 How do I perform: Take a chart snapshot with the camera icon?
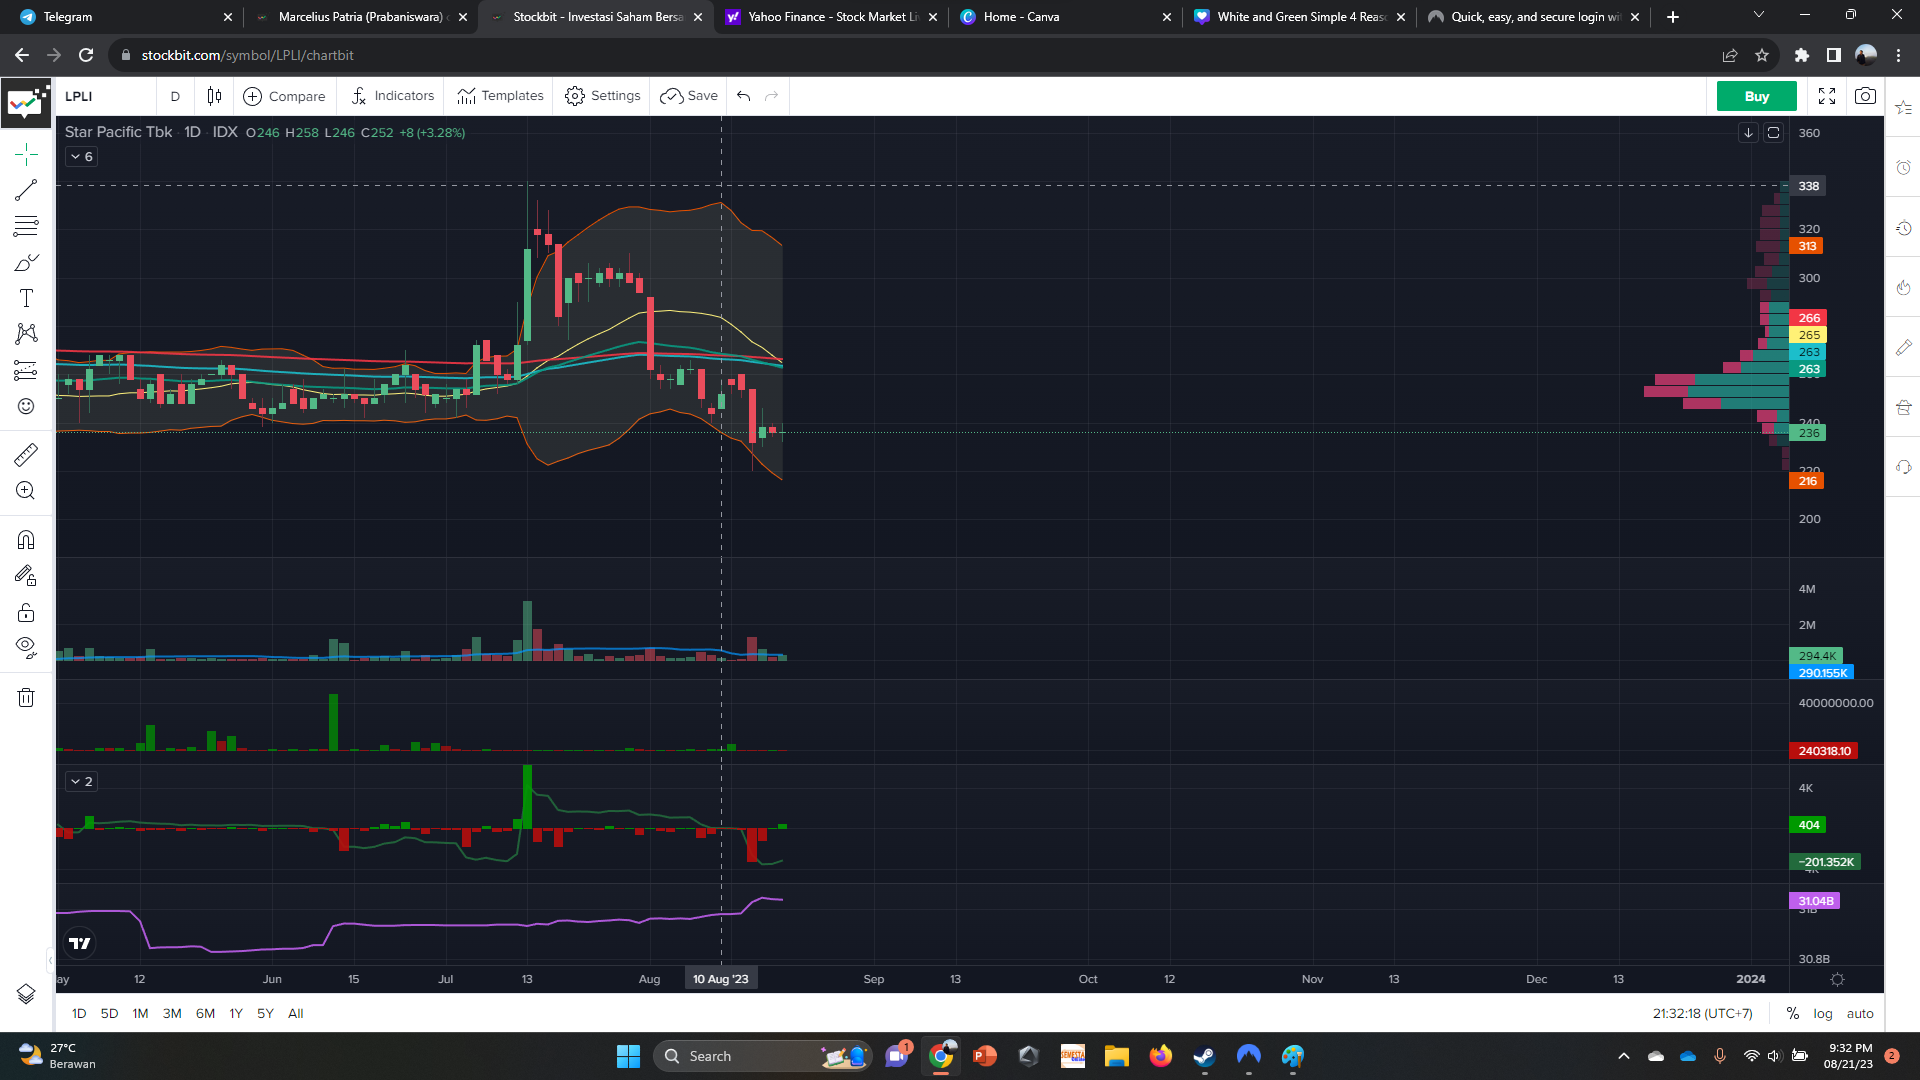pyautogui.click(x=1865, y=96)
